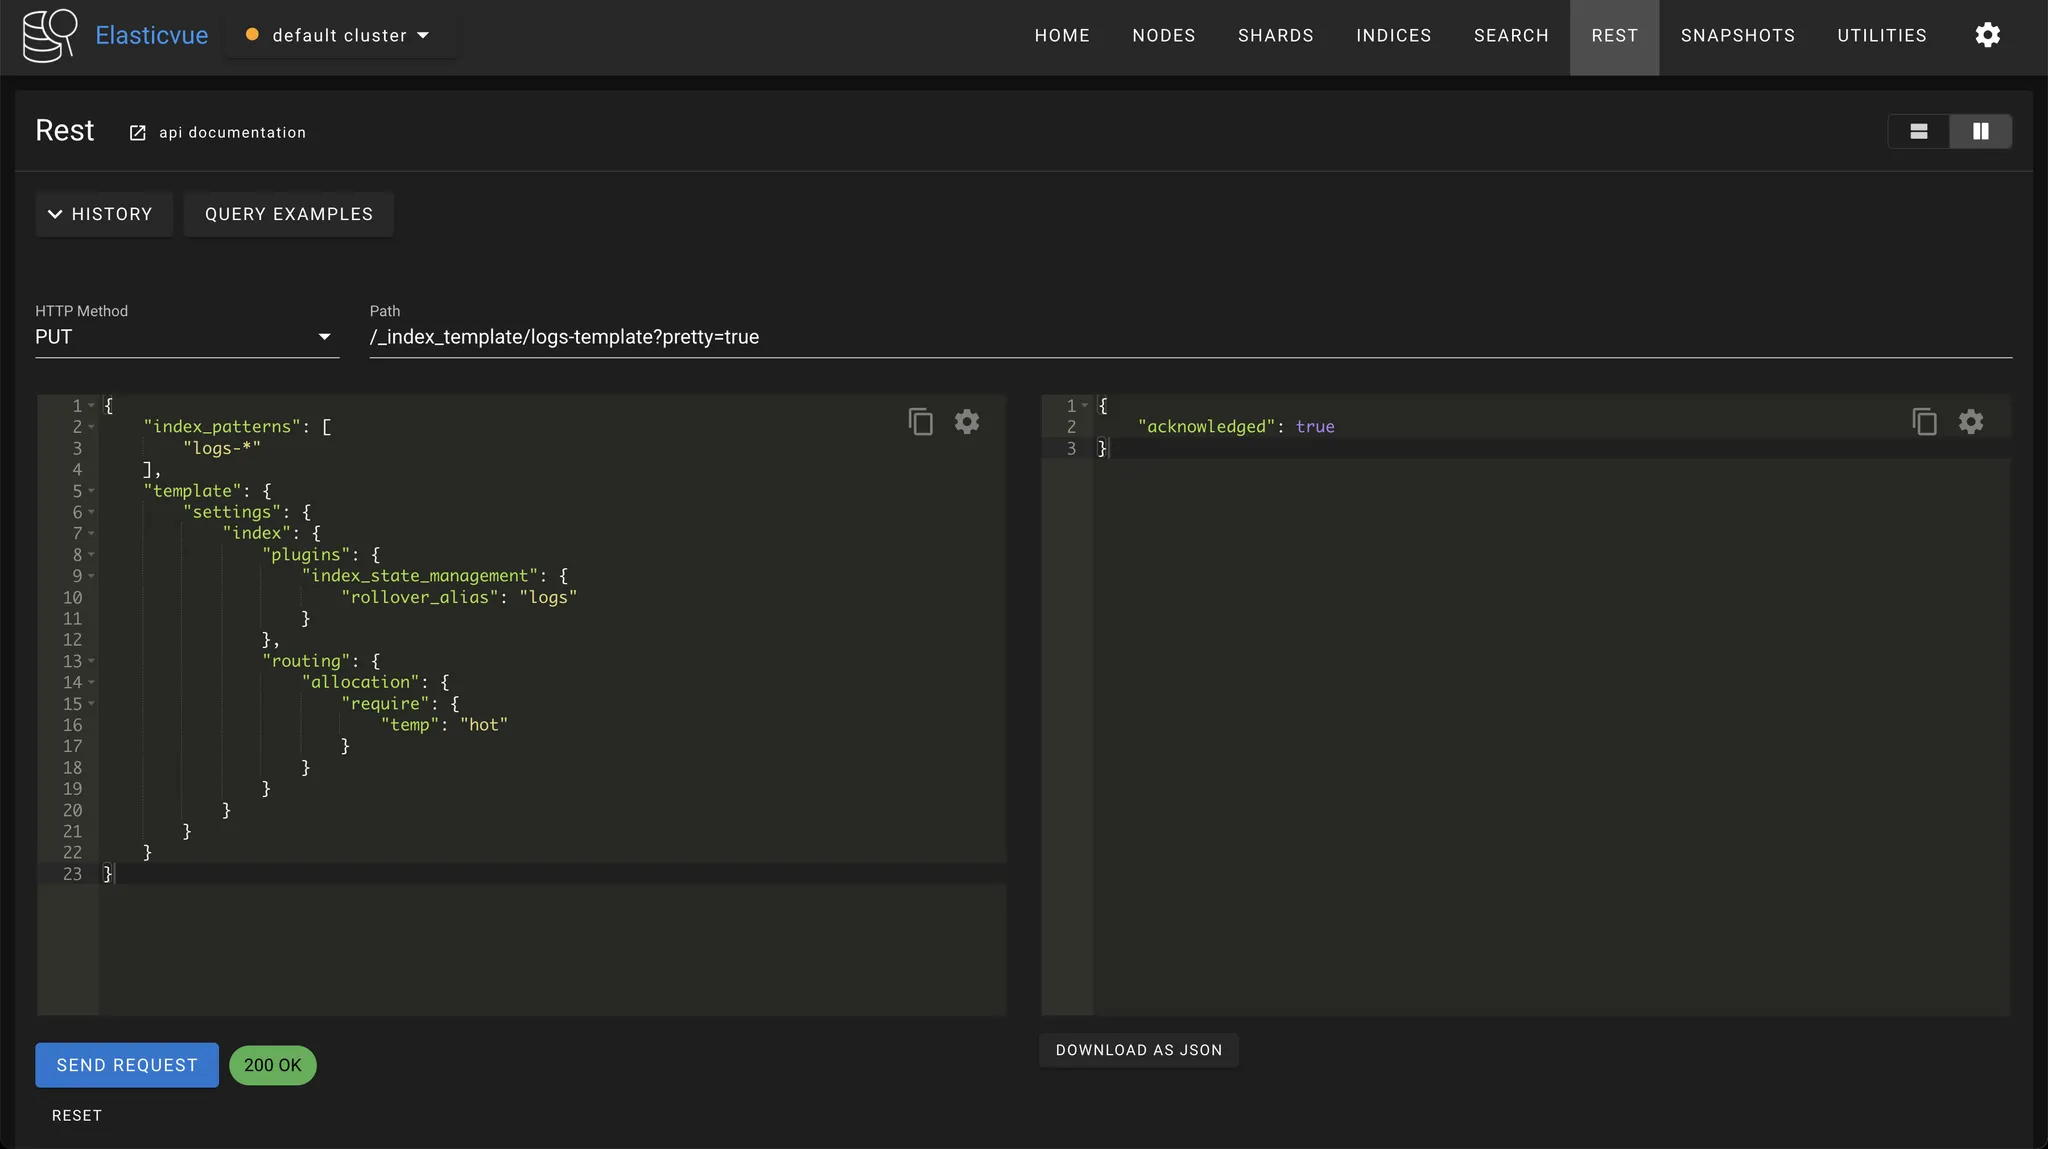Viewport: 2048px width, 1149px height.
Task: Click the 200 OK status badge
Action: [272, 1065]
